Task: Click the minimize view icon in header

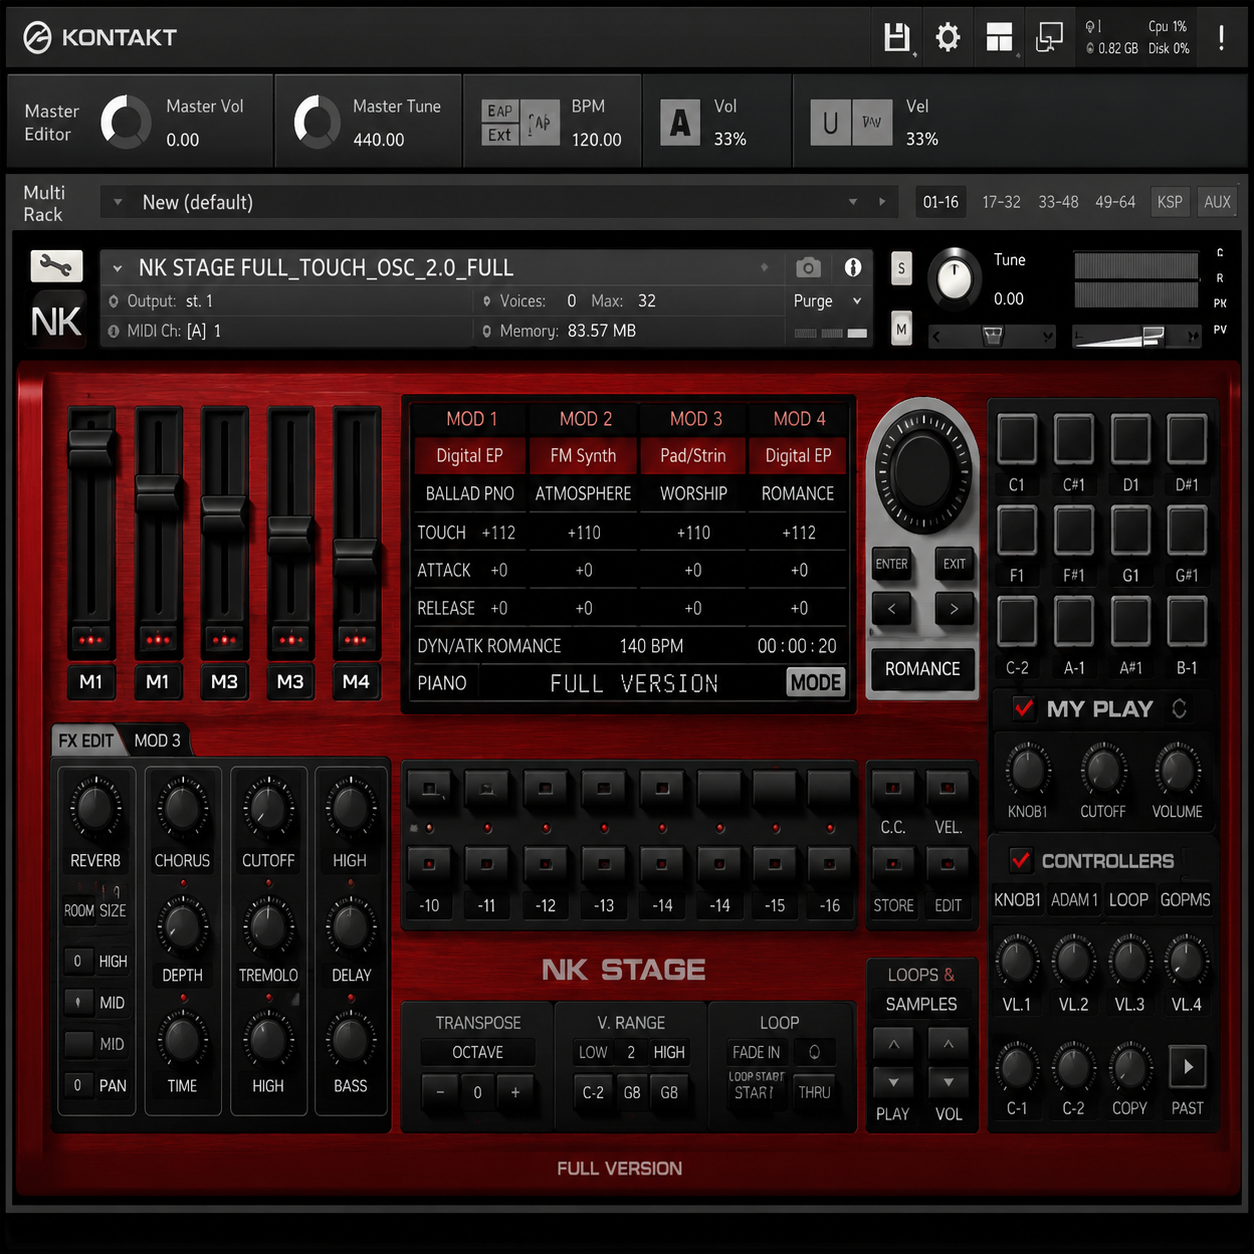Action: pos(1049,38)
